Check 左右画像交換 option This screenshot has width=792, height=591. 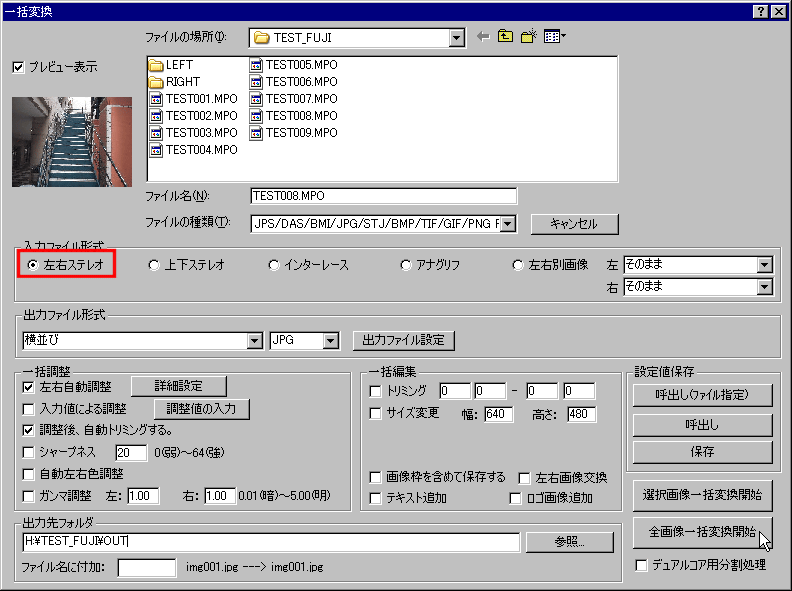[x=525, y=478]
